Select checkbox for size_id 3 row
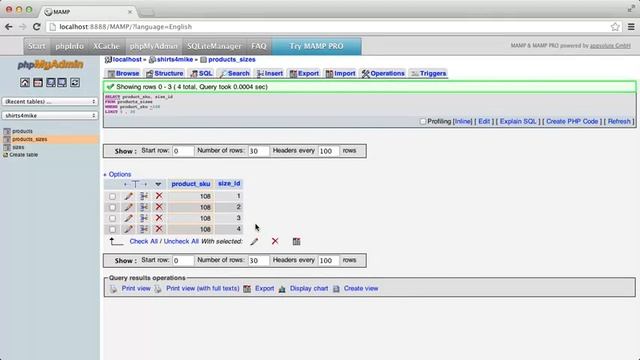Screen dimensions: 640x360 click(112, 219)
